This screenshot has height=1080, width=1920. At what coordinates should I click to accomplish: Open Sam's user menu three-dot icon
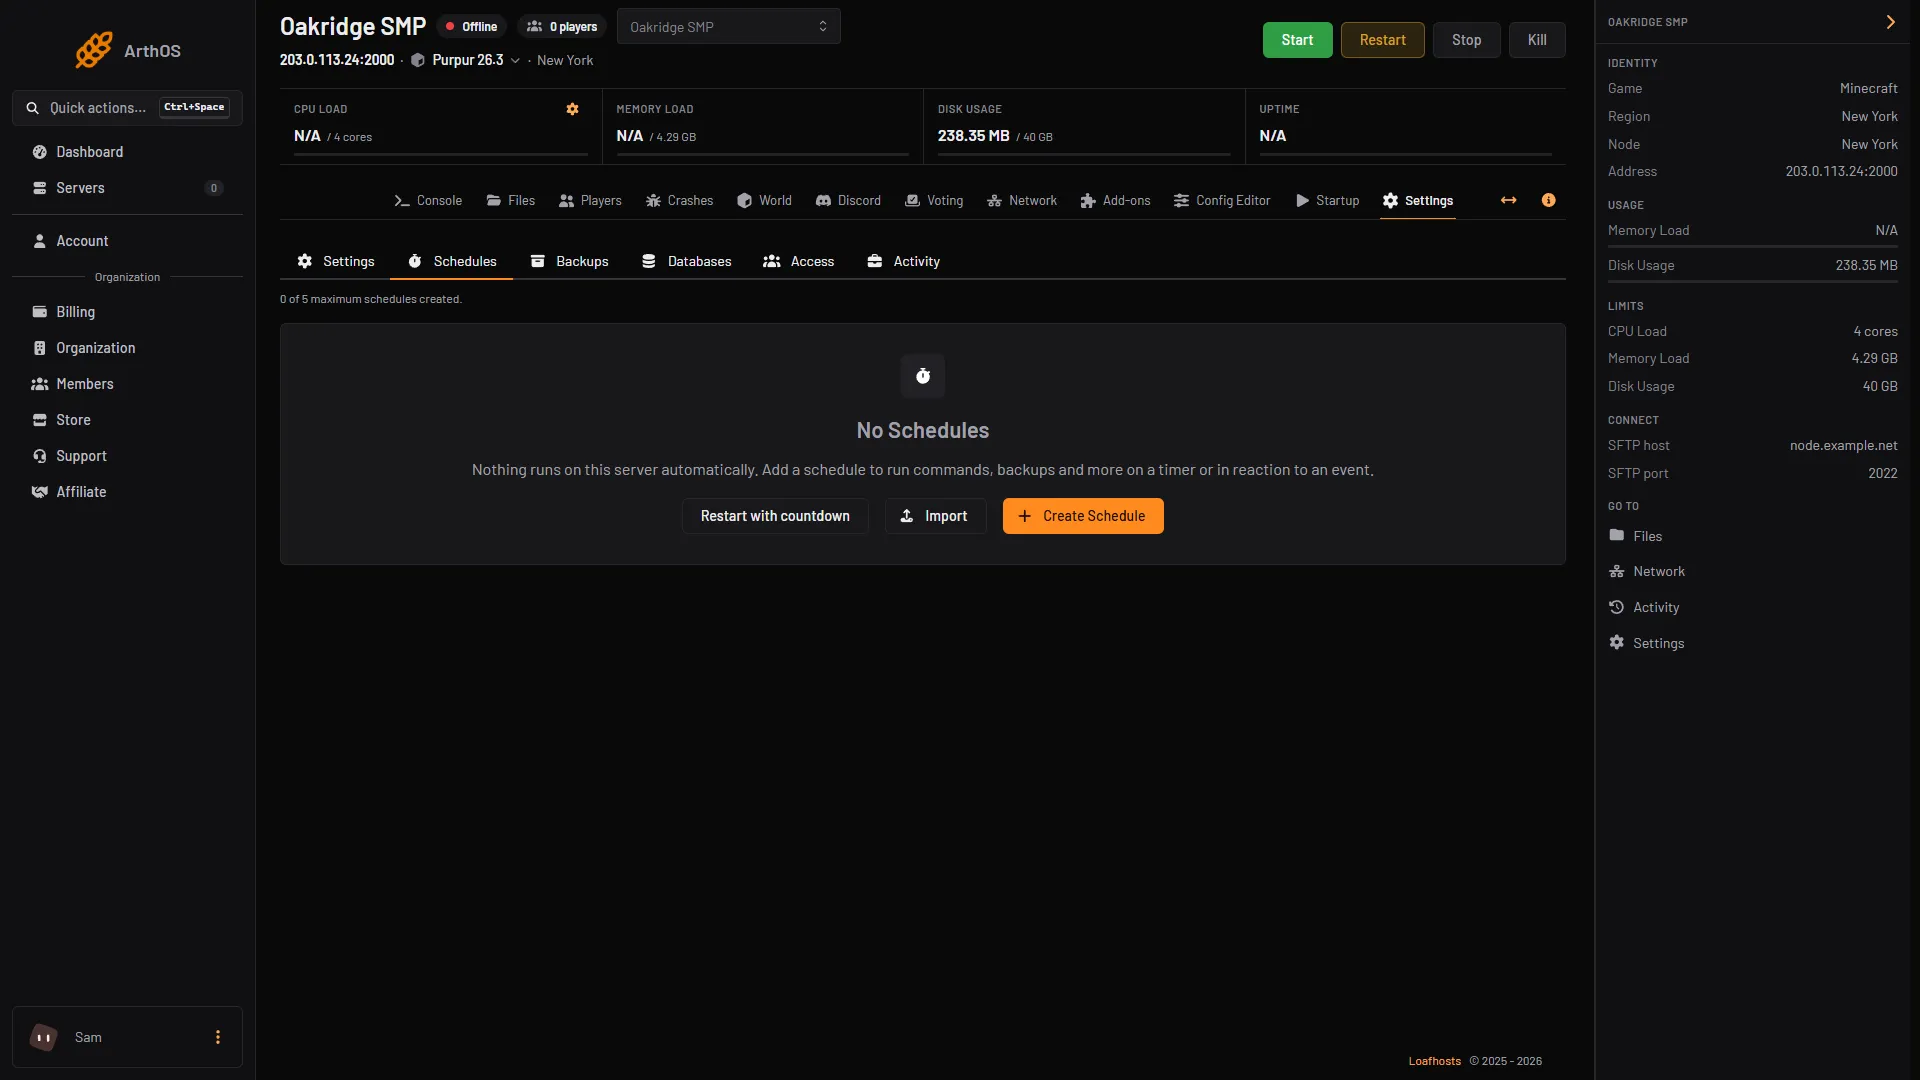(218, 1037)
